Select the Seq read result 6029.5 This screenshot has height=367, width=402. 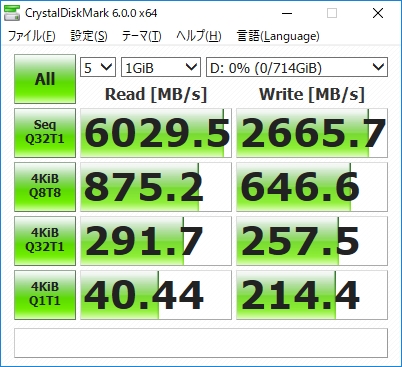pos(156,133)
